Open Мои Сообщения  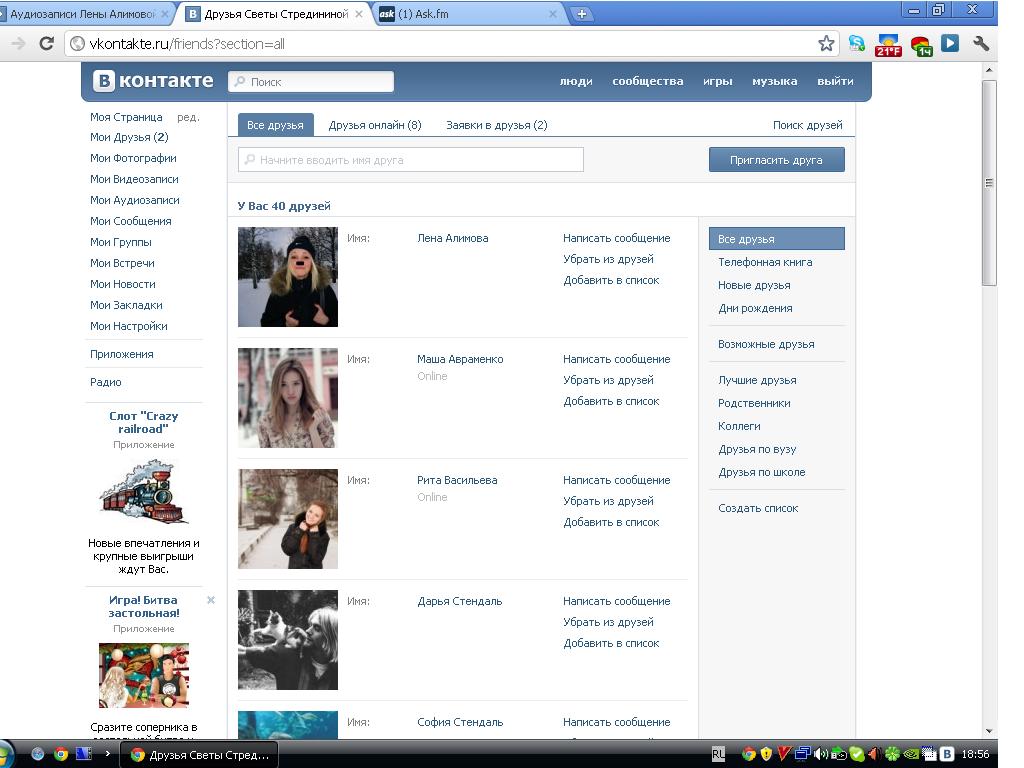(131, 221)
